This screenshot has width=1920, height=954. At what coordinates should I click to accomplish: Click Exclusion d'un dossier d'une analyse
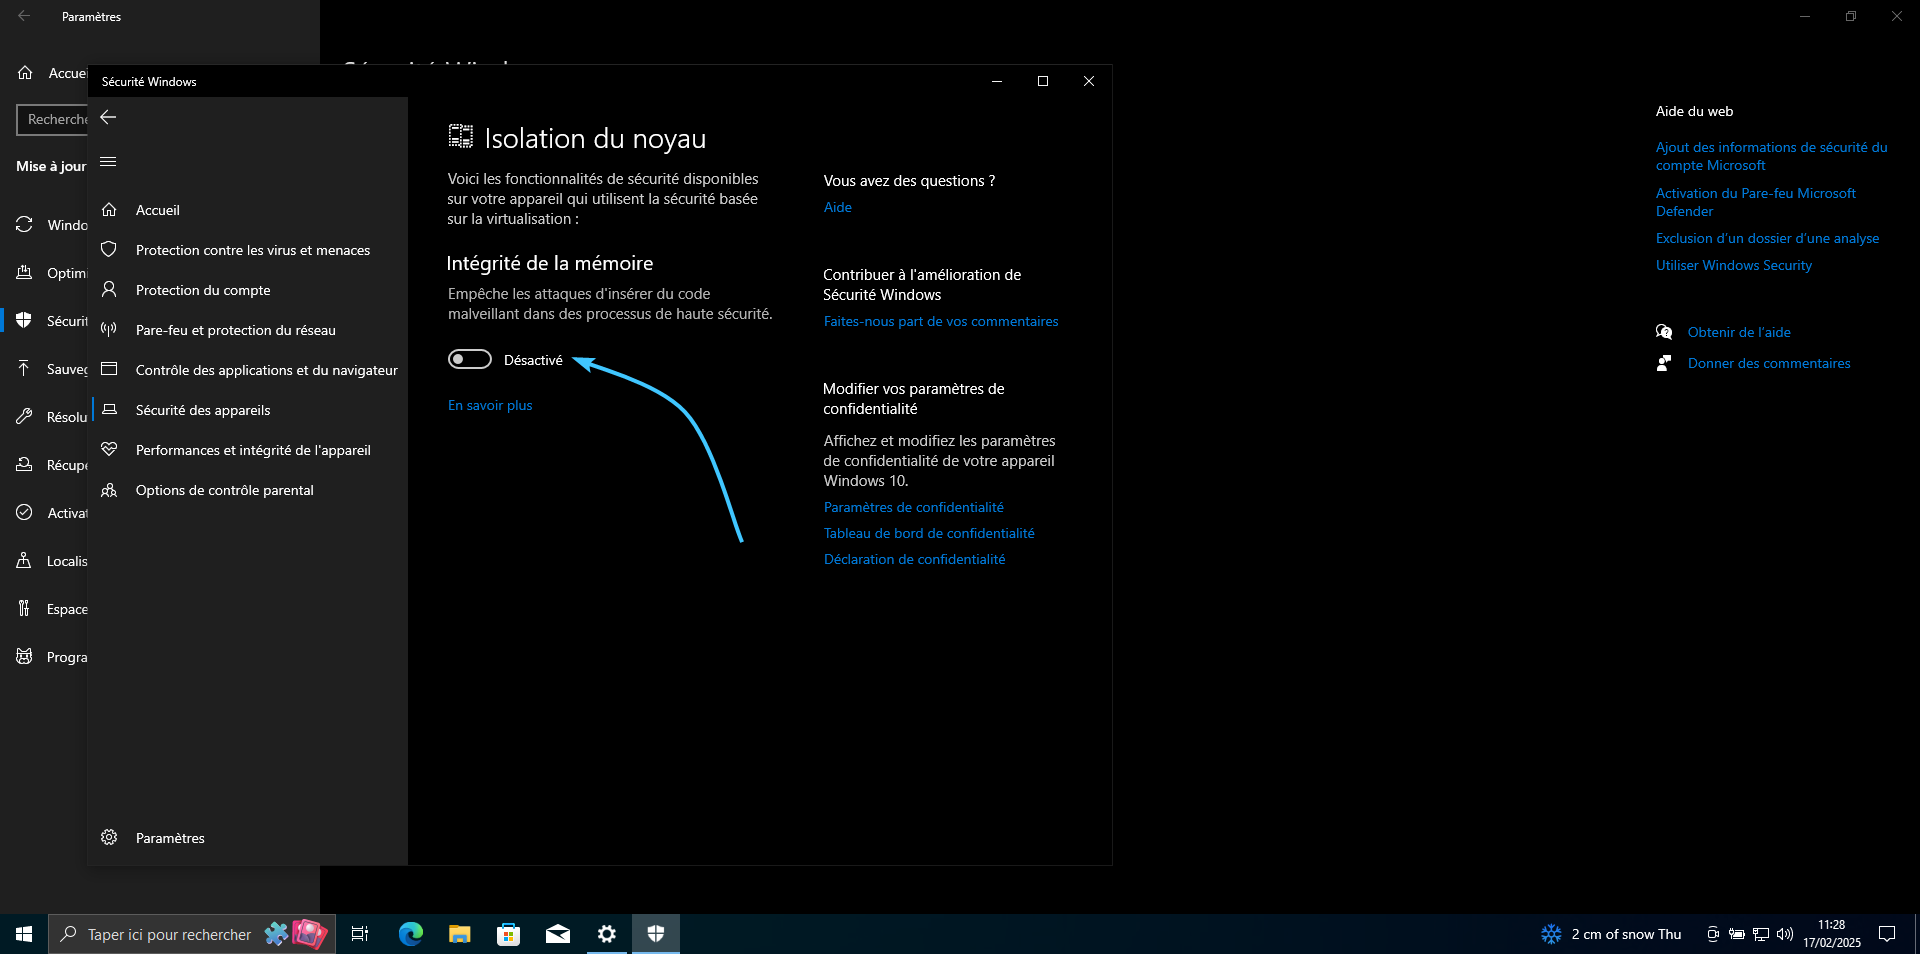1768,238
